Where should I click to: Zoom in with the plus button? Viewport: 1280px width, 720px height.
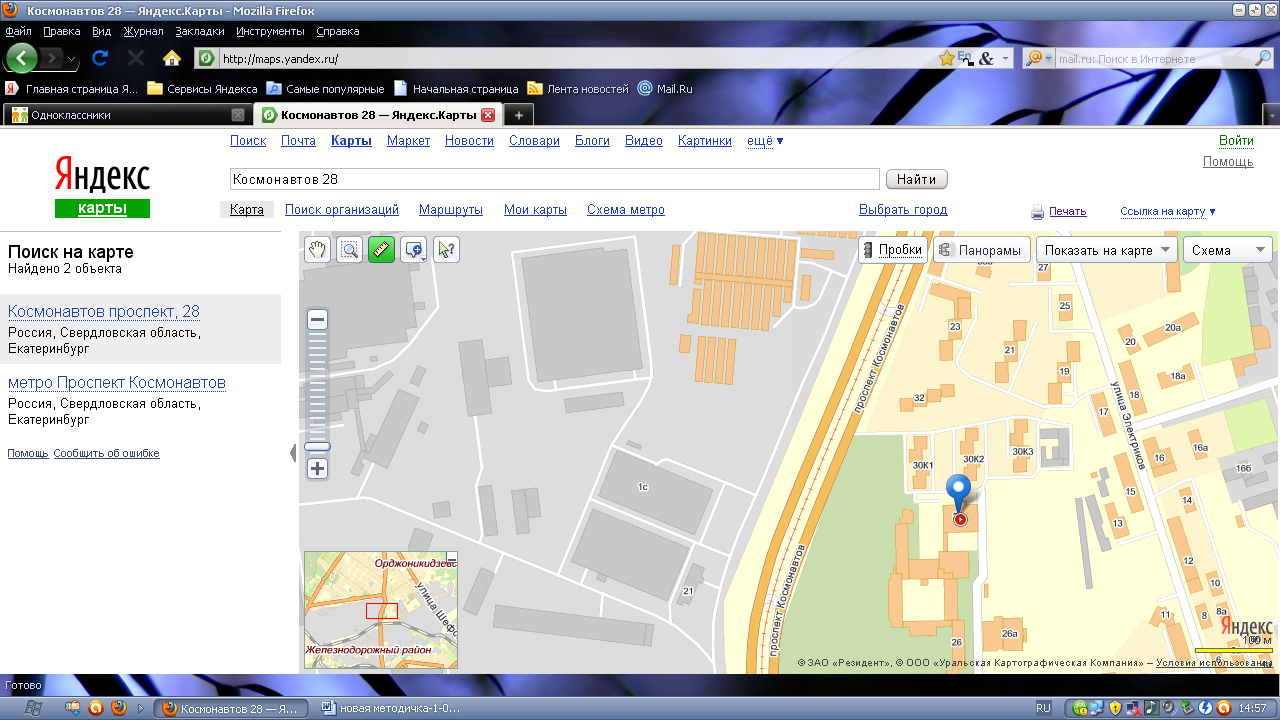pos(317,468)
